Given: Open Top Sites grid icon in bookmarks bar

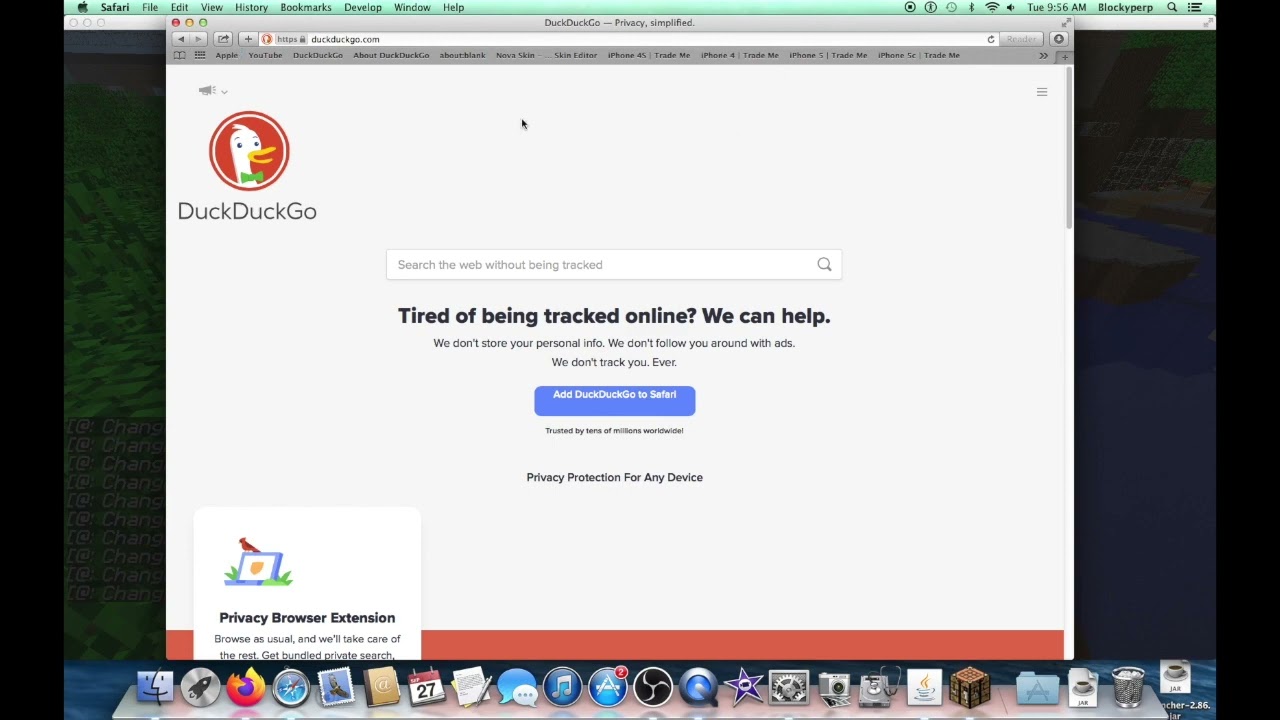Looking at the screenshot, I should pos(200,55).
